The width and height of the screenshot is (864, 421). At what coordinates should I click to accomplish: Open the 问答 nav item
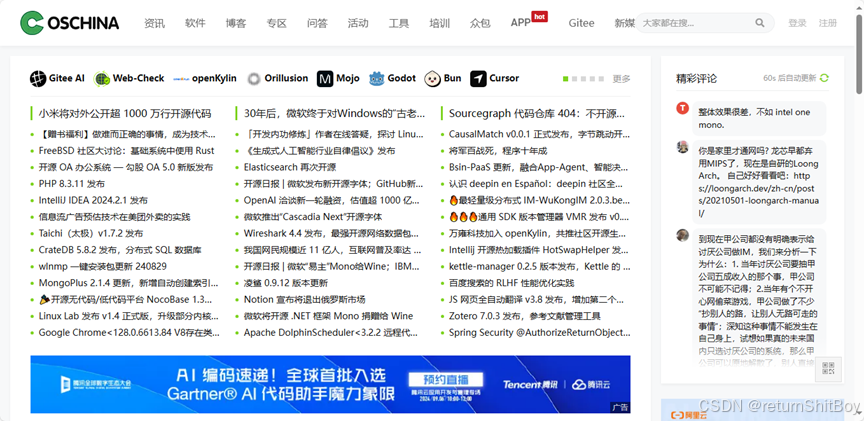[x=317, y=23]
